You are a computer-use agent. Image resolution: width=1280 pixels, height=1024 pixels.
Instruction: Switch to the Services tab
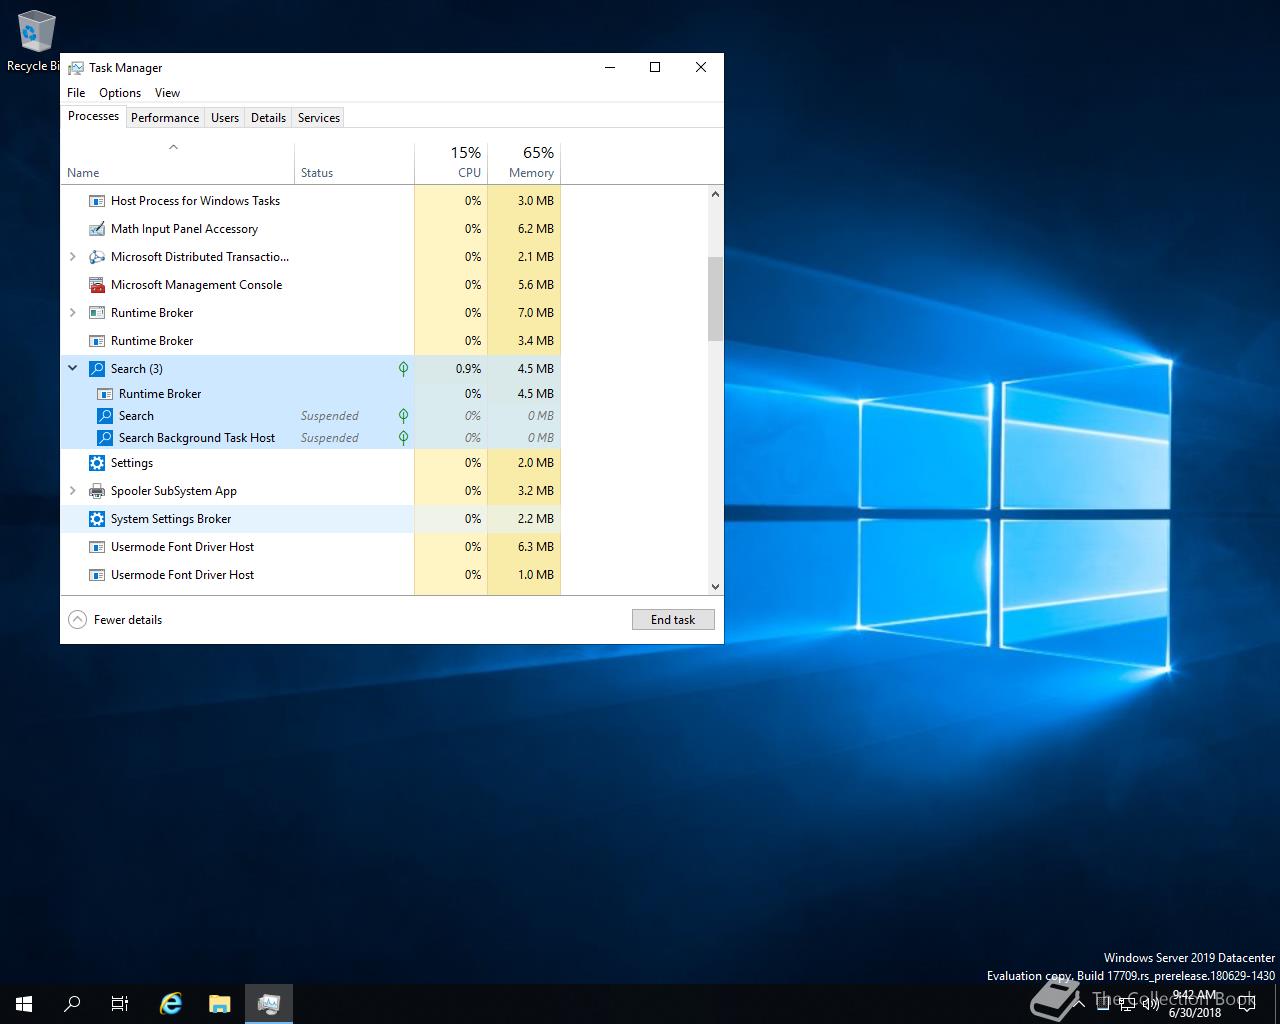pos(319,118)
